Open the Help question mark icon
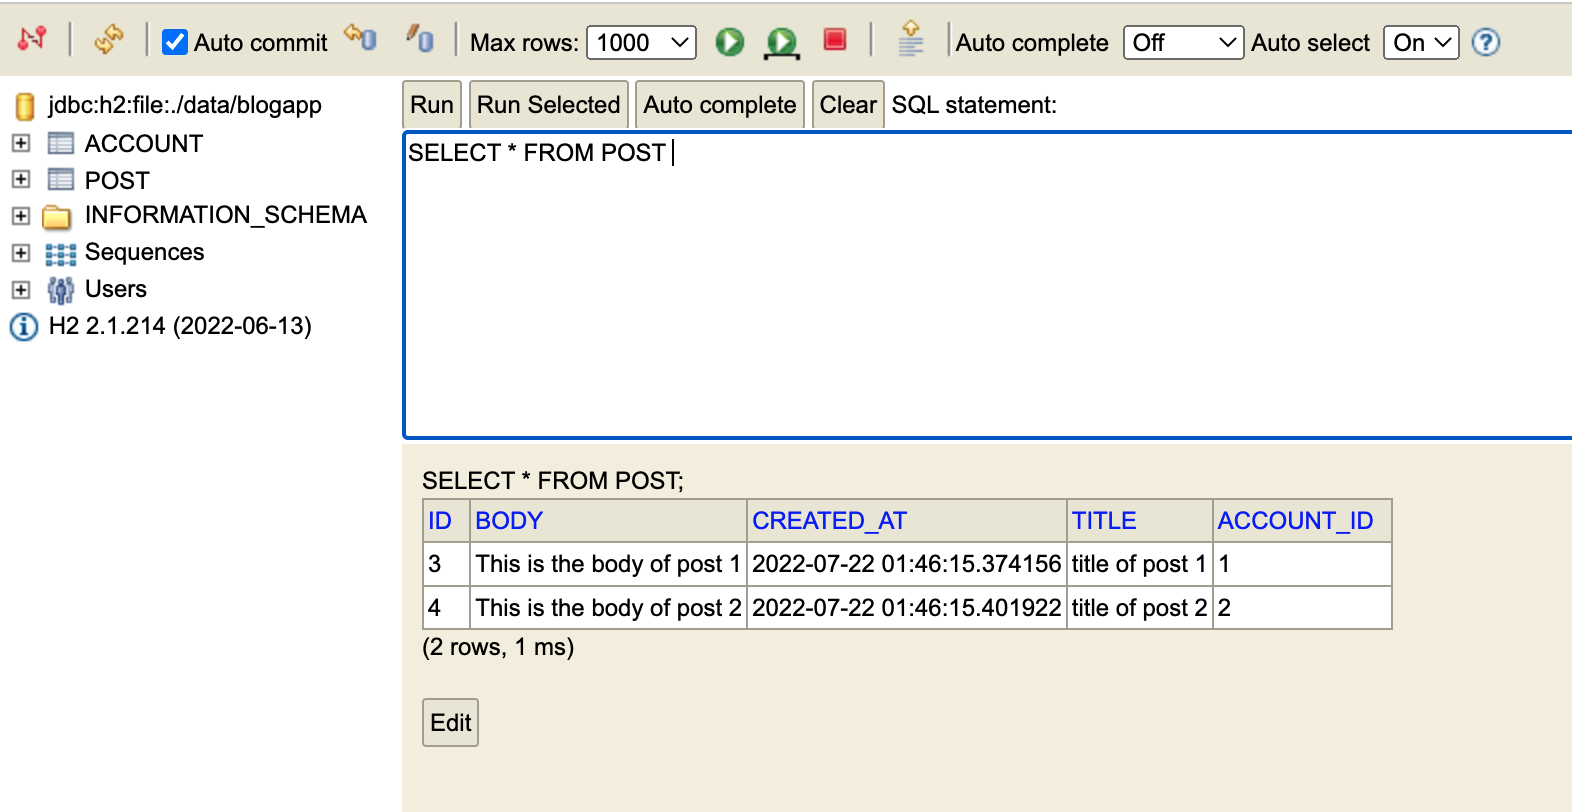Viewport: 1572px width, 812px height. click(x=1486, y=42)
